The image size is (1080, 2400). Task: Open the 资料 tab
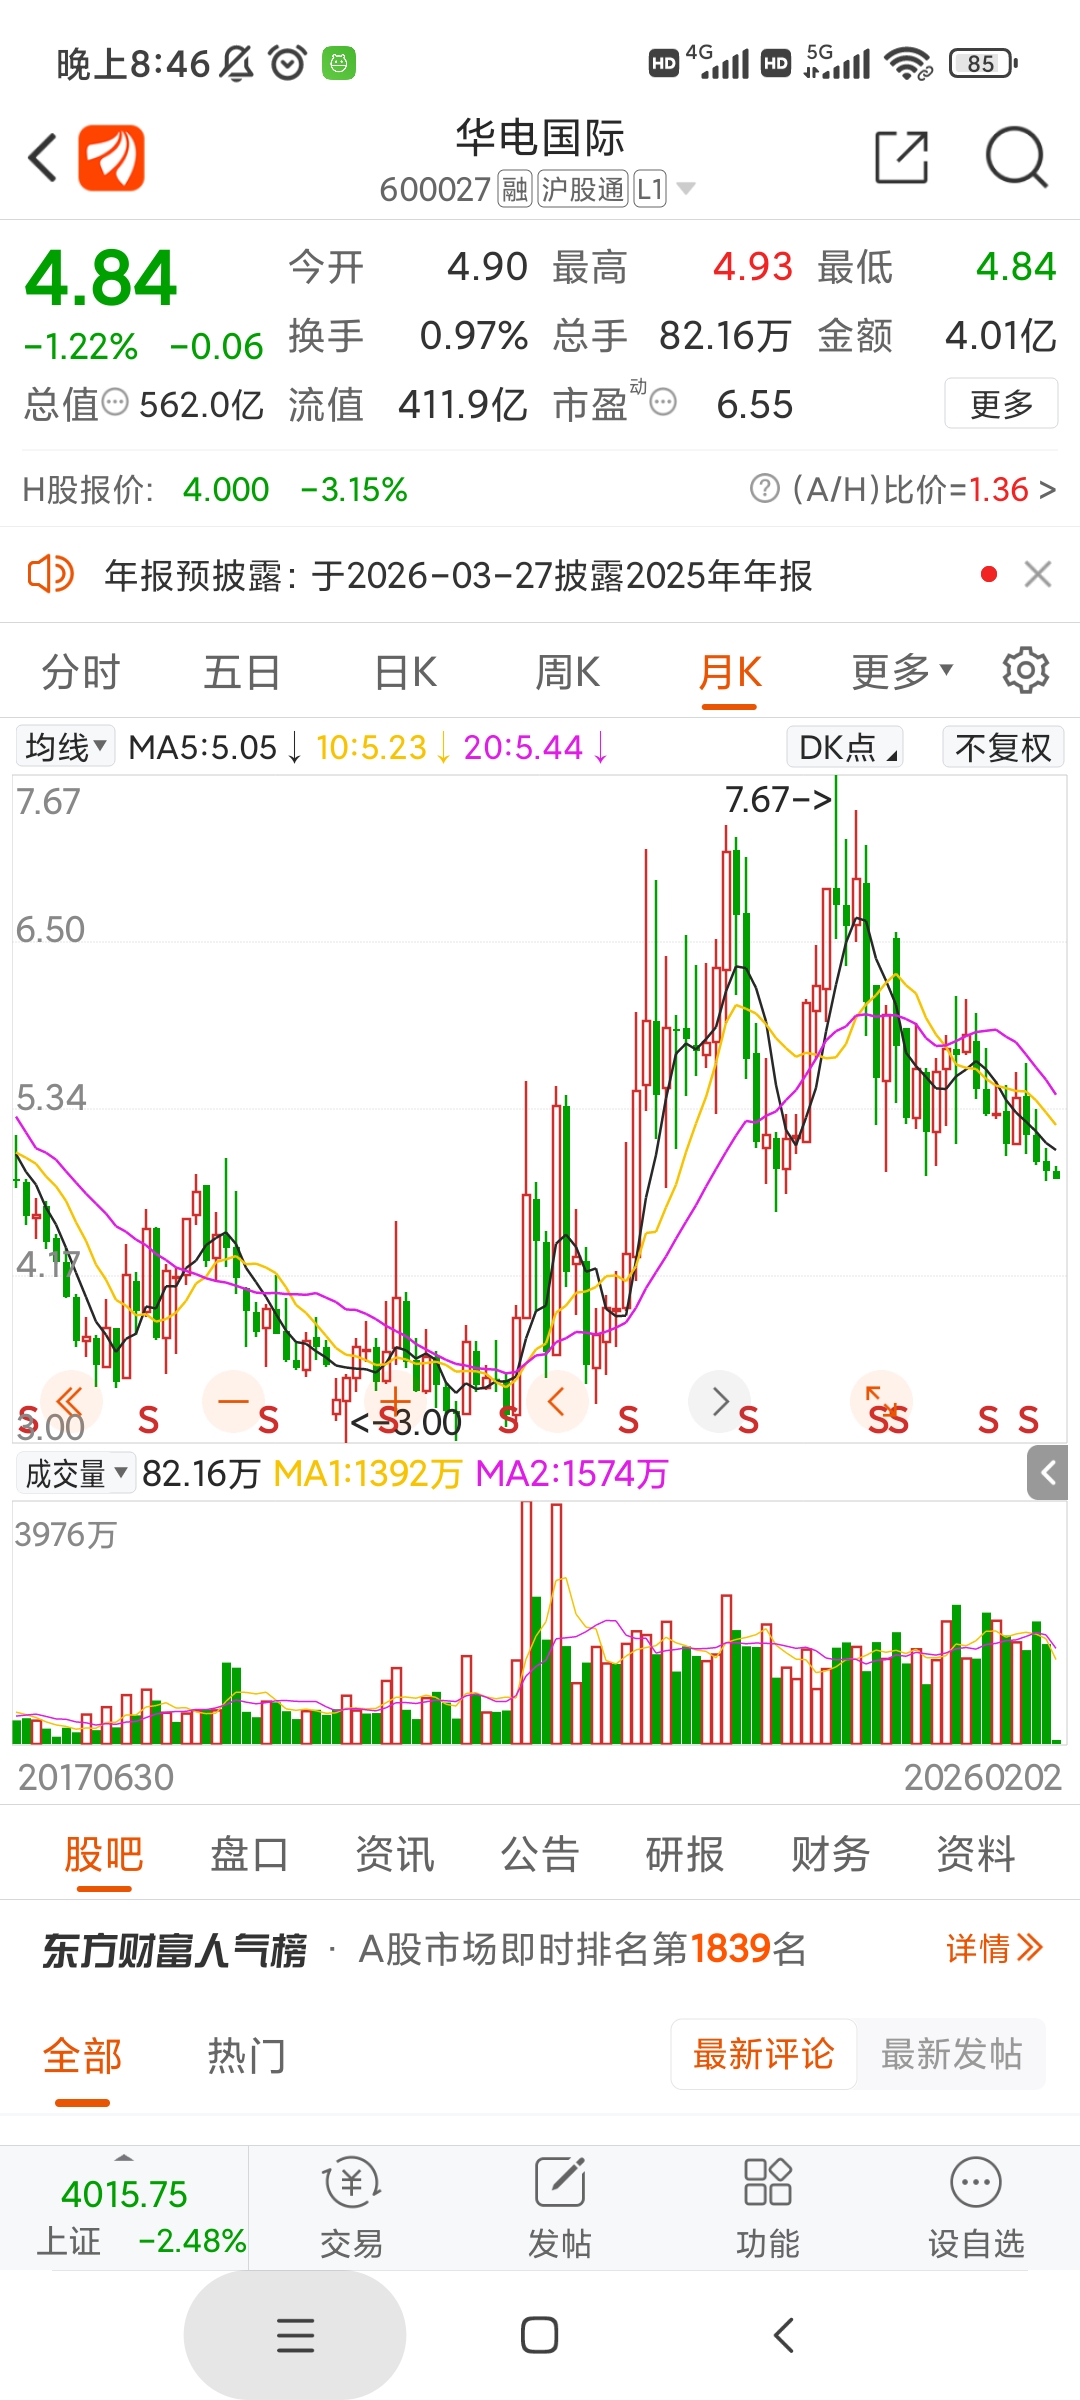pos(975,1854)
